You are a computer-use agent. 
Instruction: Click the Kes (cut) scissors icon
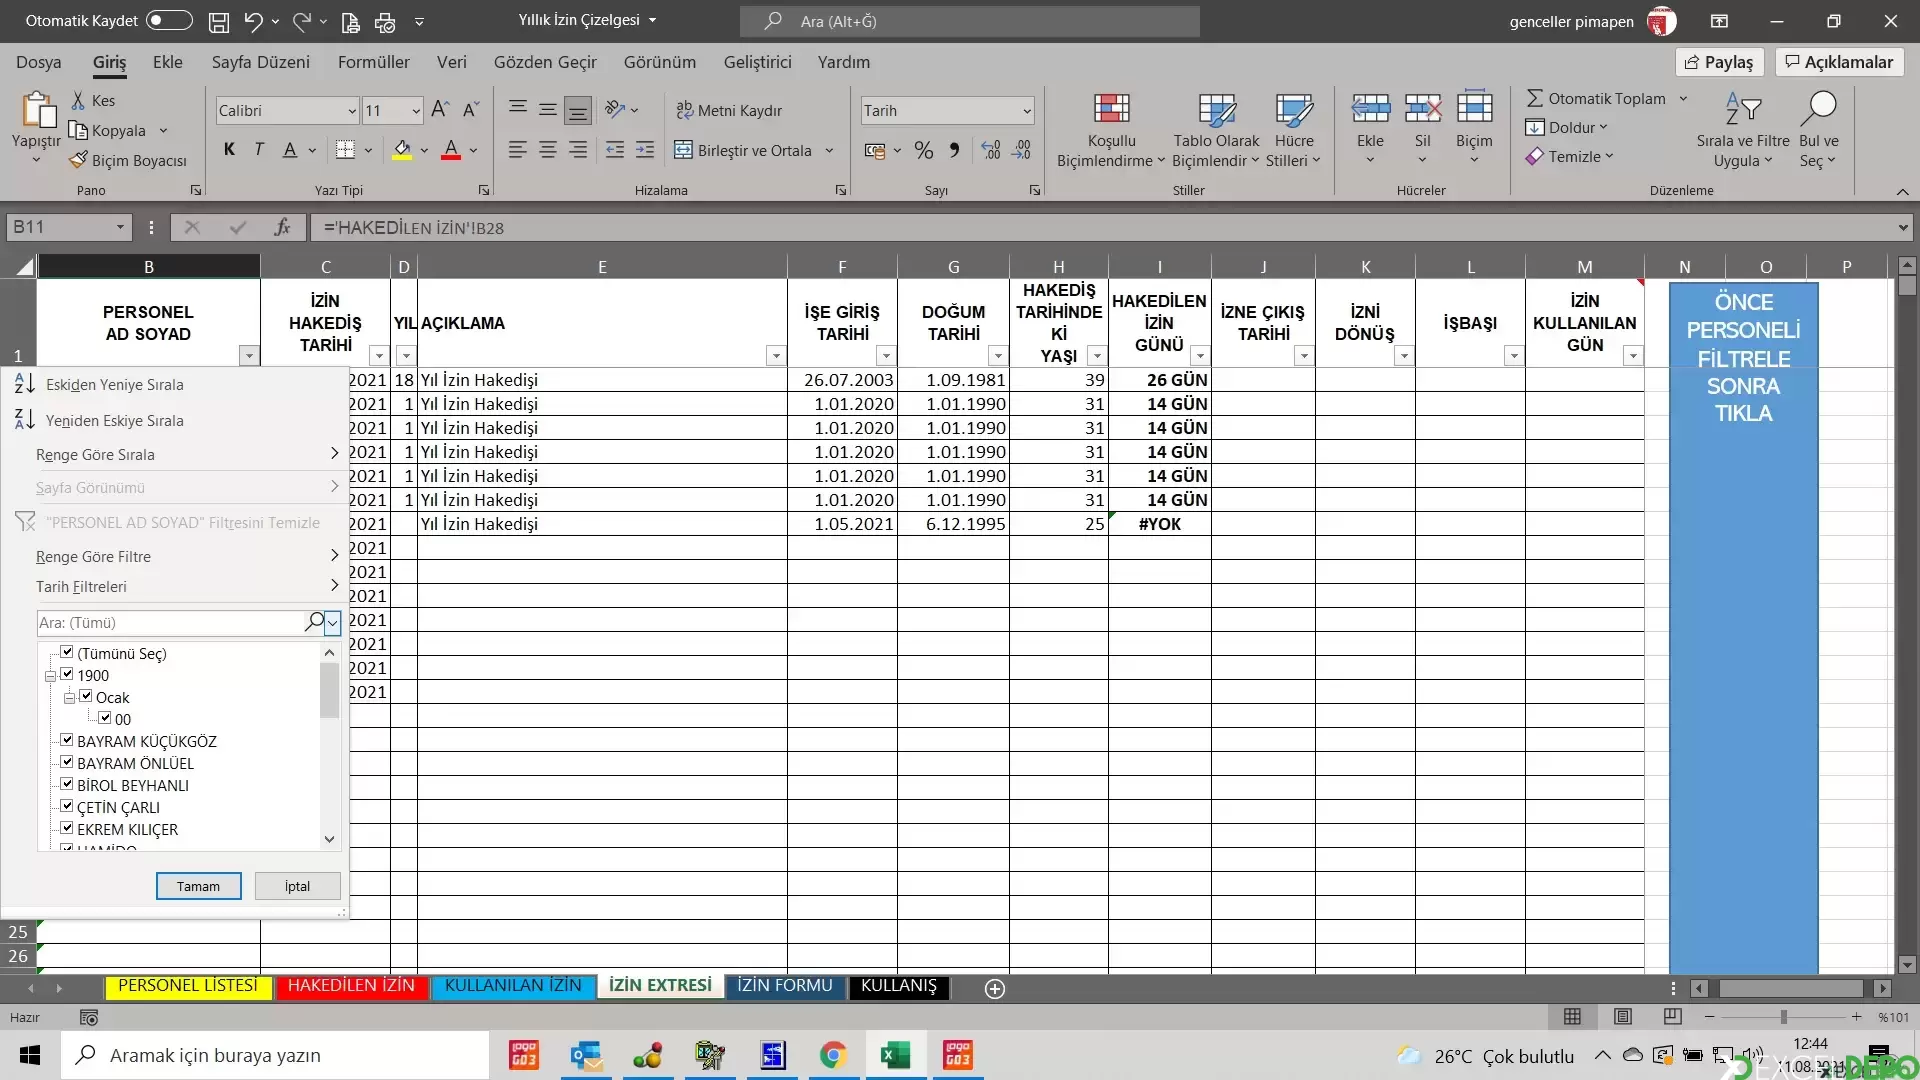tap(78, 101)
